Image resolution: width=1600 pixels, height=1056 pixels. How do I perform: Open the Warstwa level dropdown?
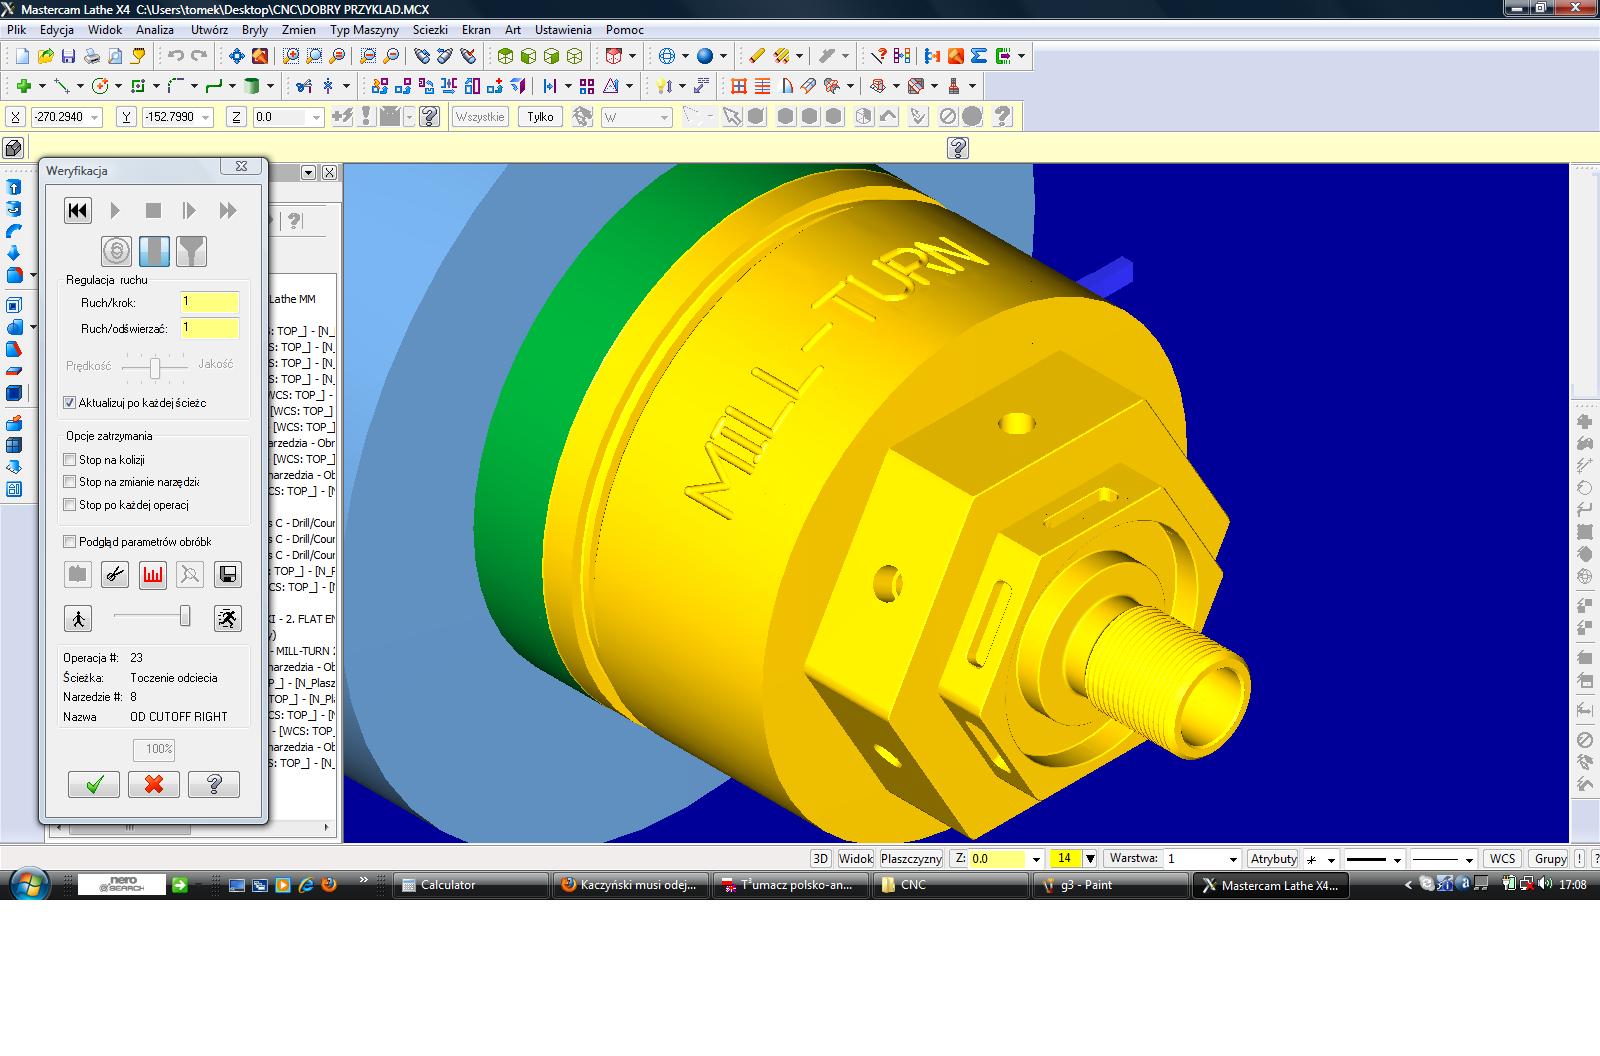pos(1232,859)
